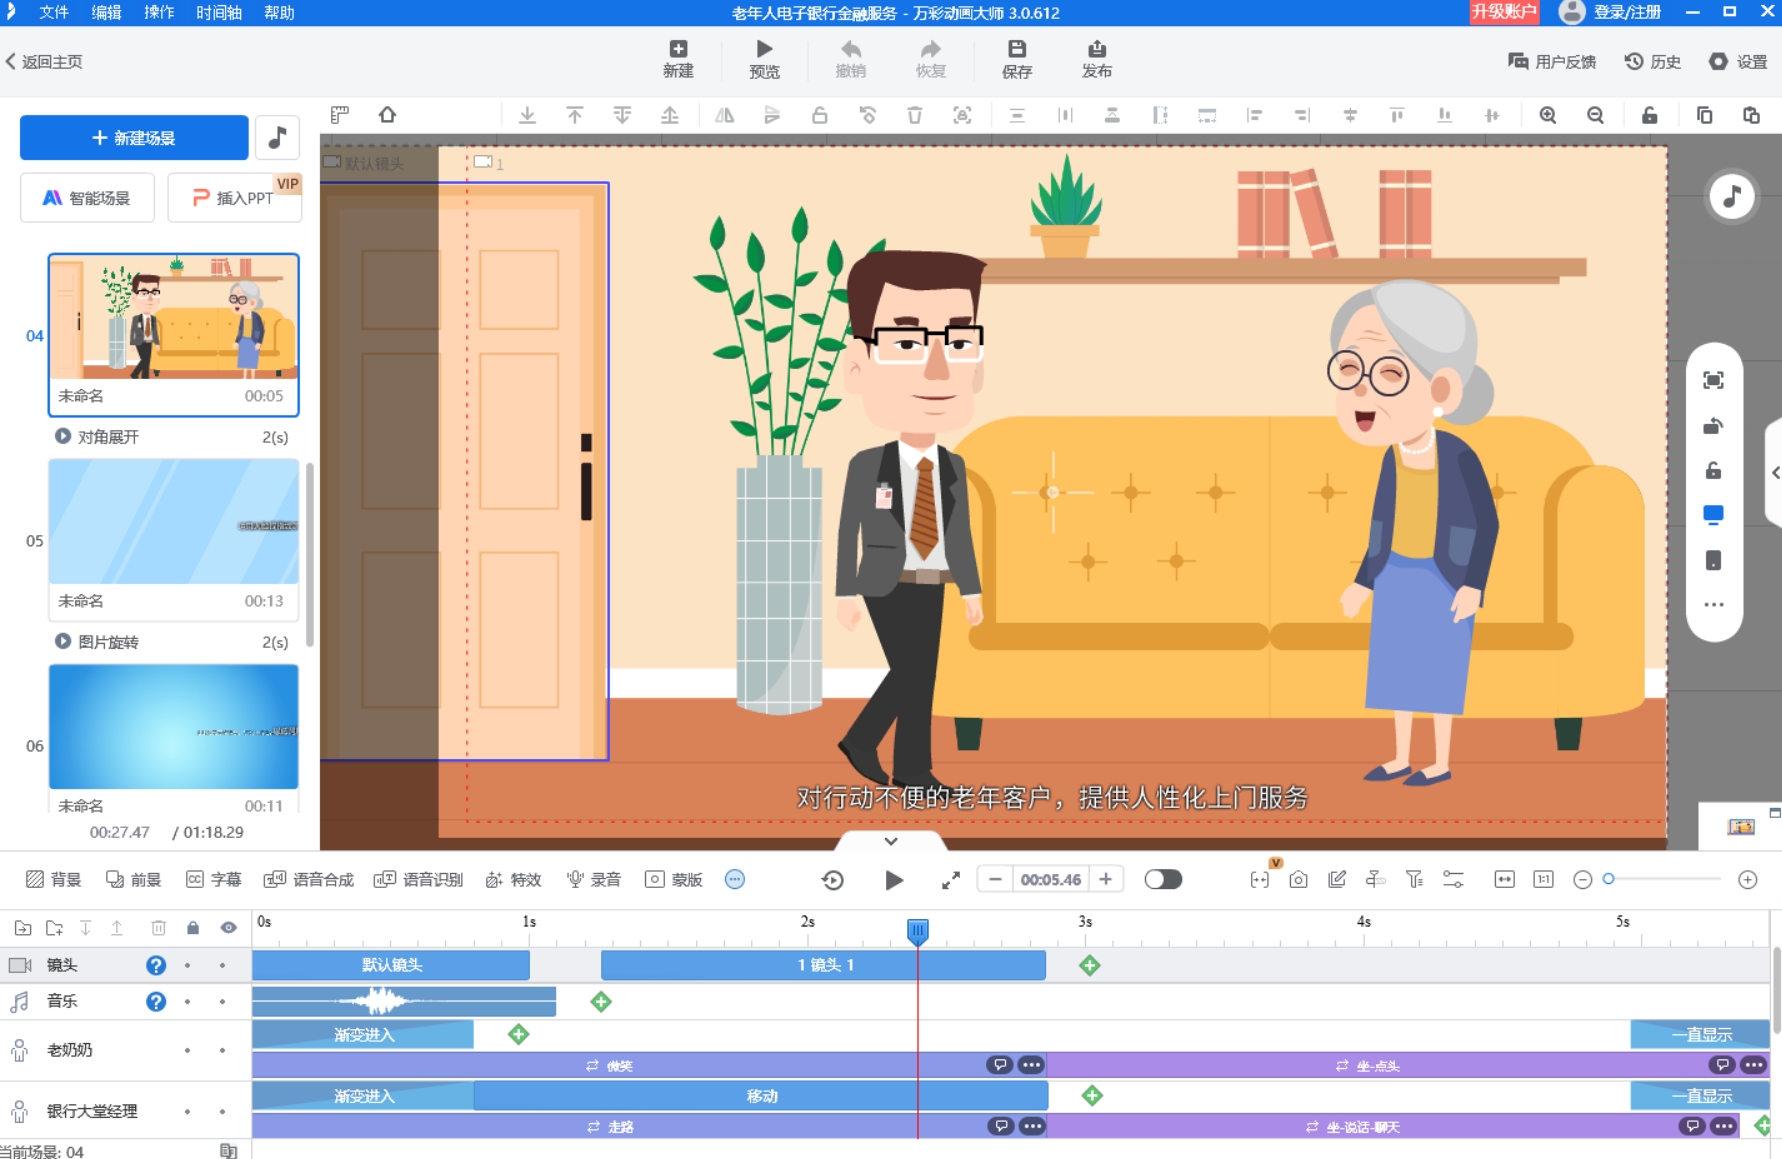1782x1159 pixels.
Task: Click lock icon in right floating panel
Action: (x=1713, y=470)
